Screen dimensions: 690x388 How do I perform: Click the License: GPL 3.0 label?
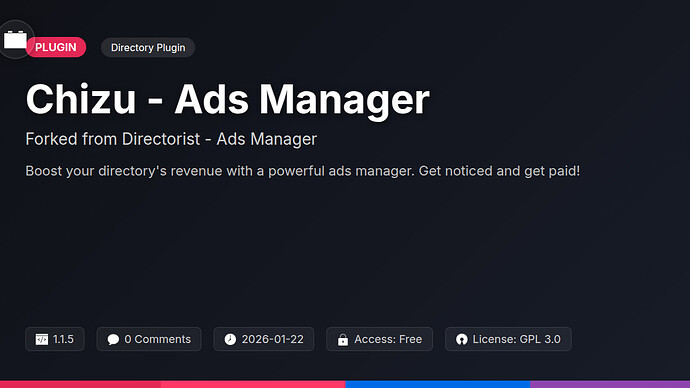point(517,339)
